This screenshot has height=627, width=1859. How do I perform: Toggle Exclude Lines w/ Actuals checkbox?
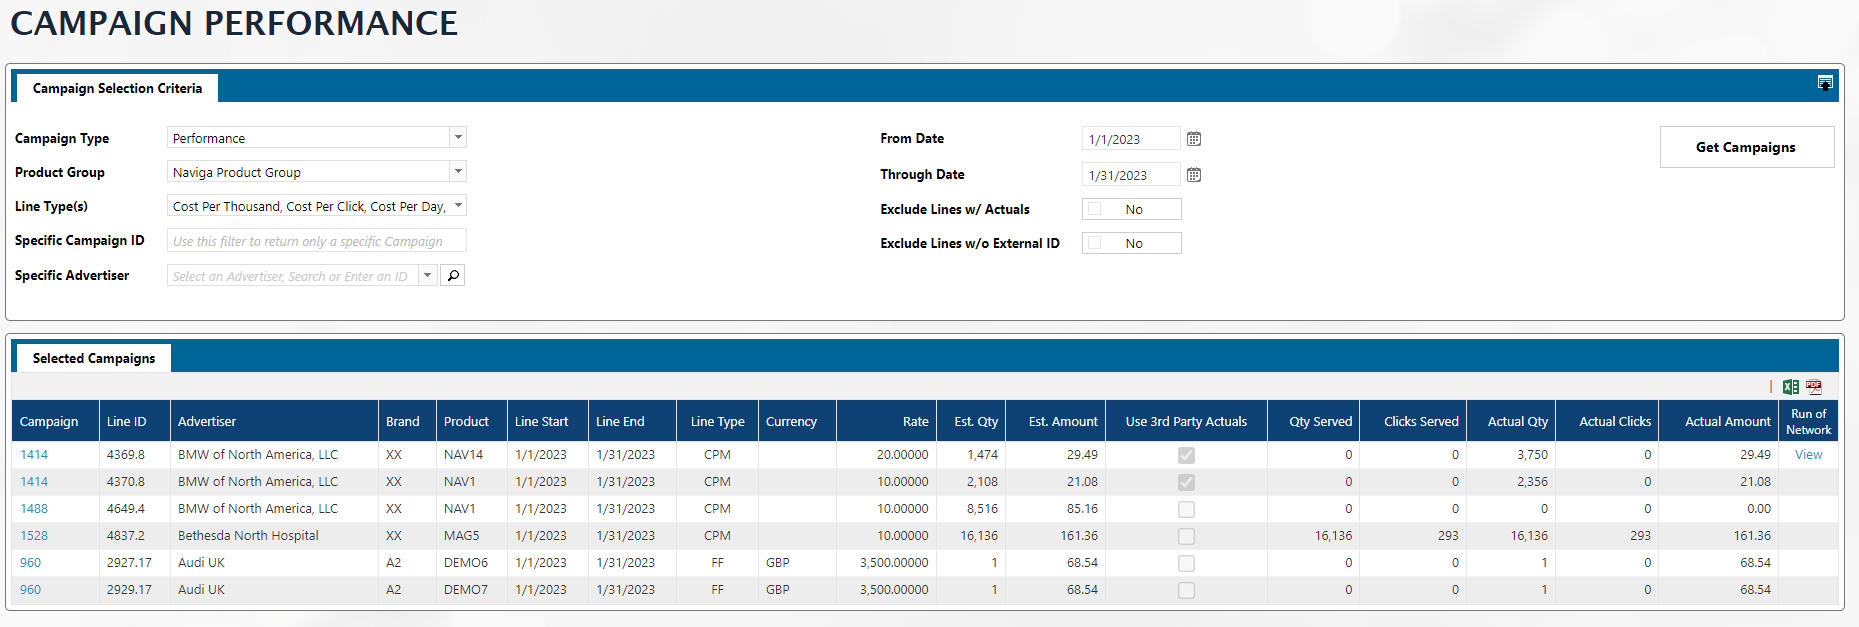1095,209
